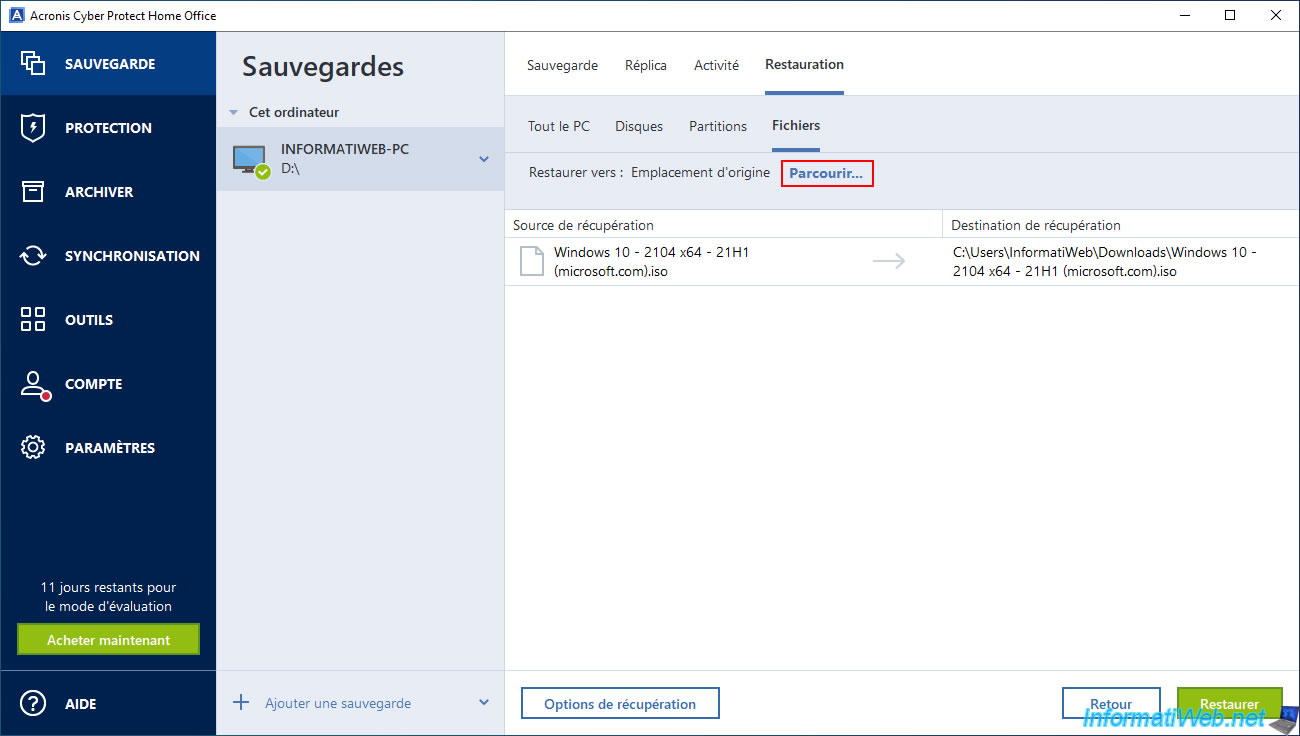The height and width of the screenshot is (736, 1300).
Task: Click the Acronis logo in title bar
Action: [x=16, y=15]
